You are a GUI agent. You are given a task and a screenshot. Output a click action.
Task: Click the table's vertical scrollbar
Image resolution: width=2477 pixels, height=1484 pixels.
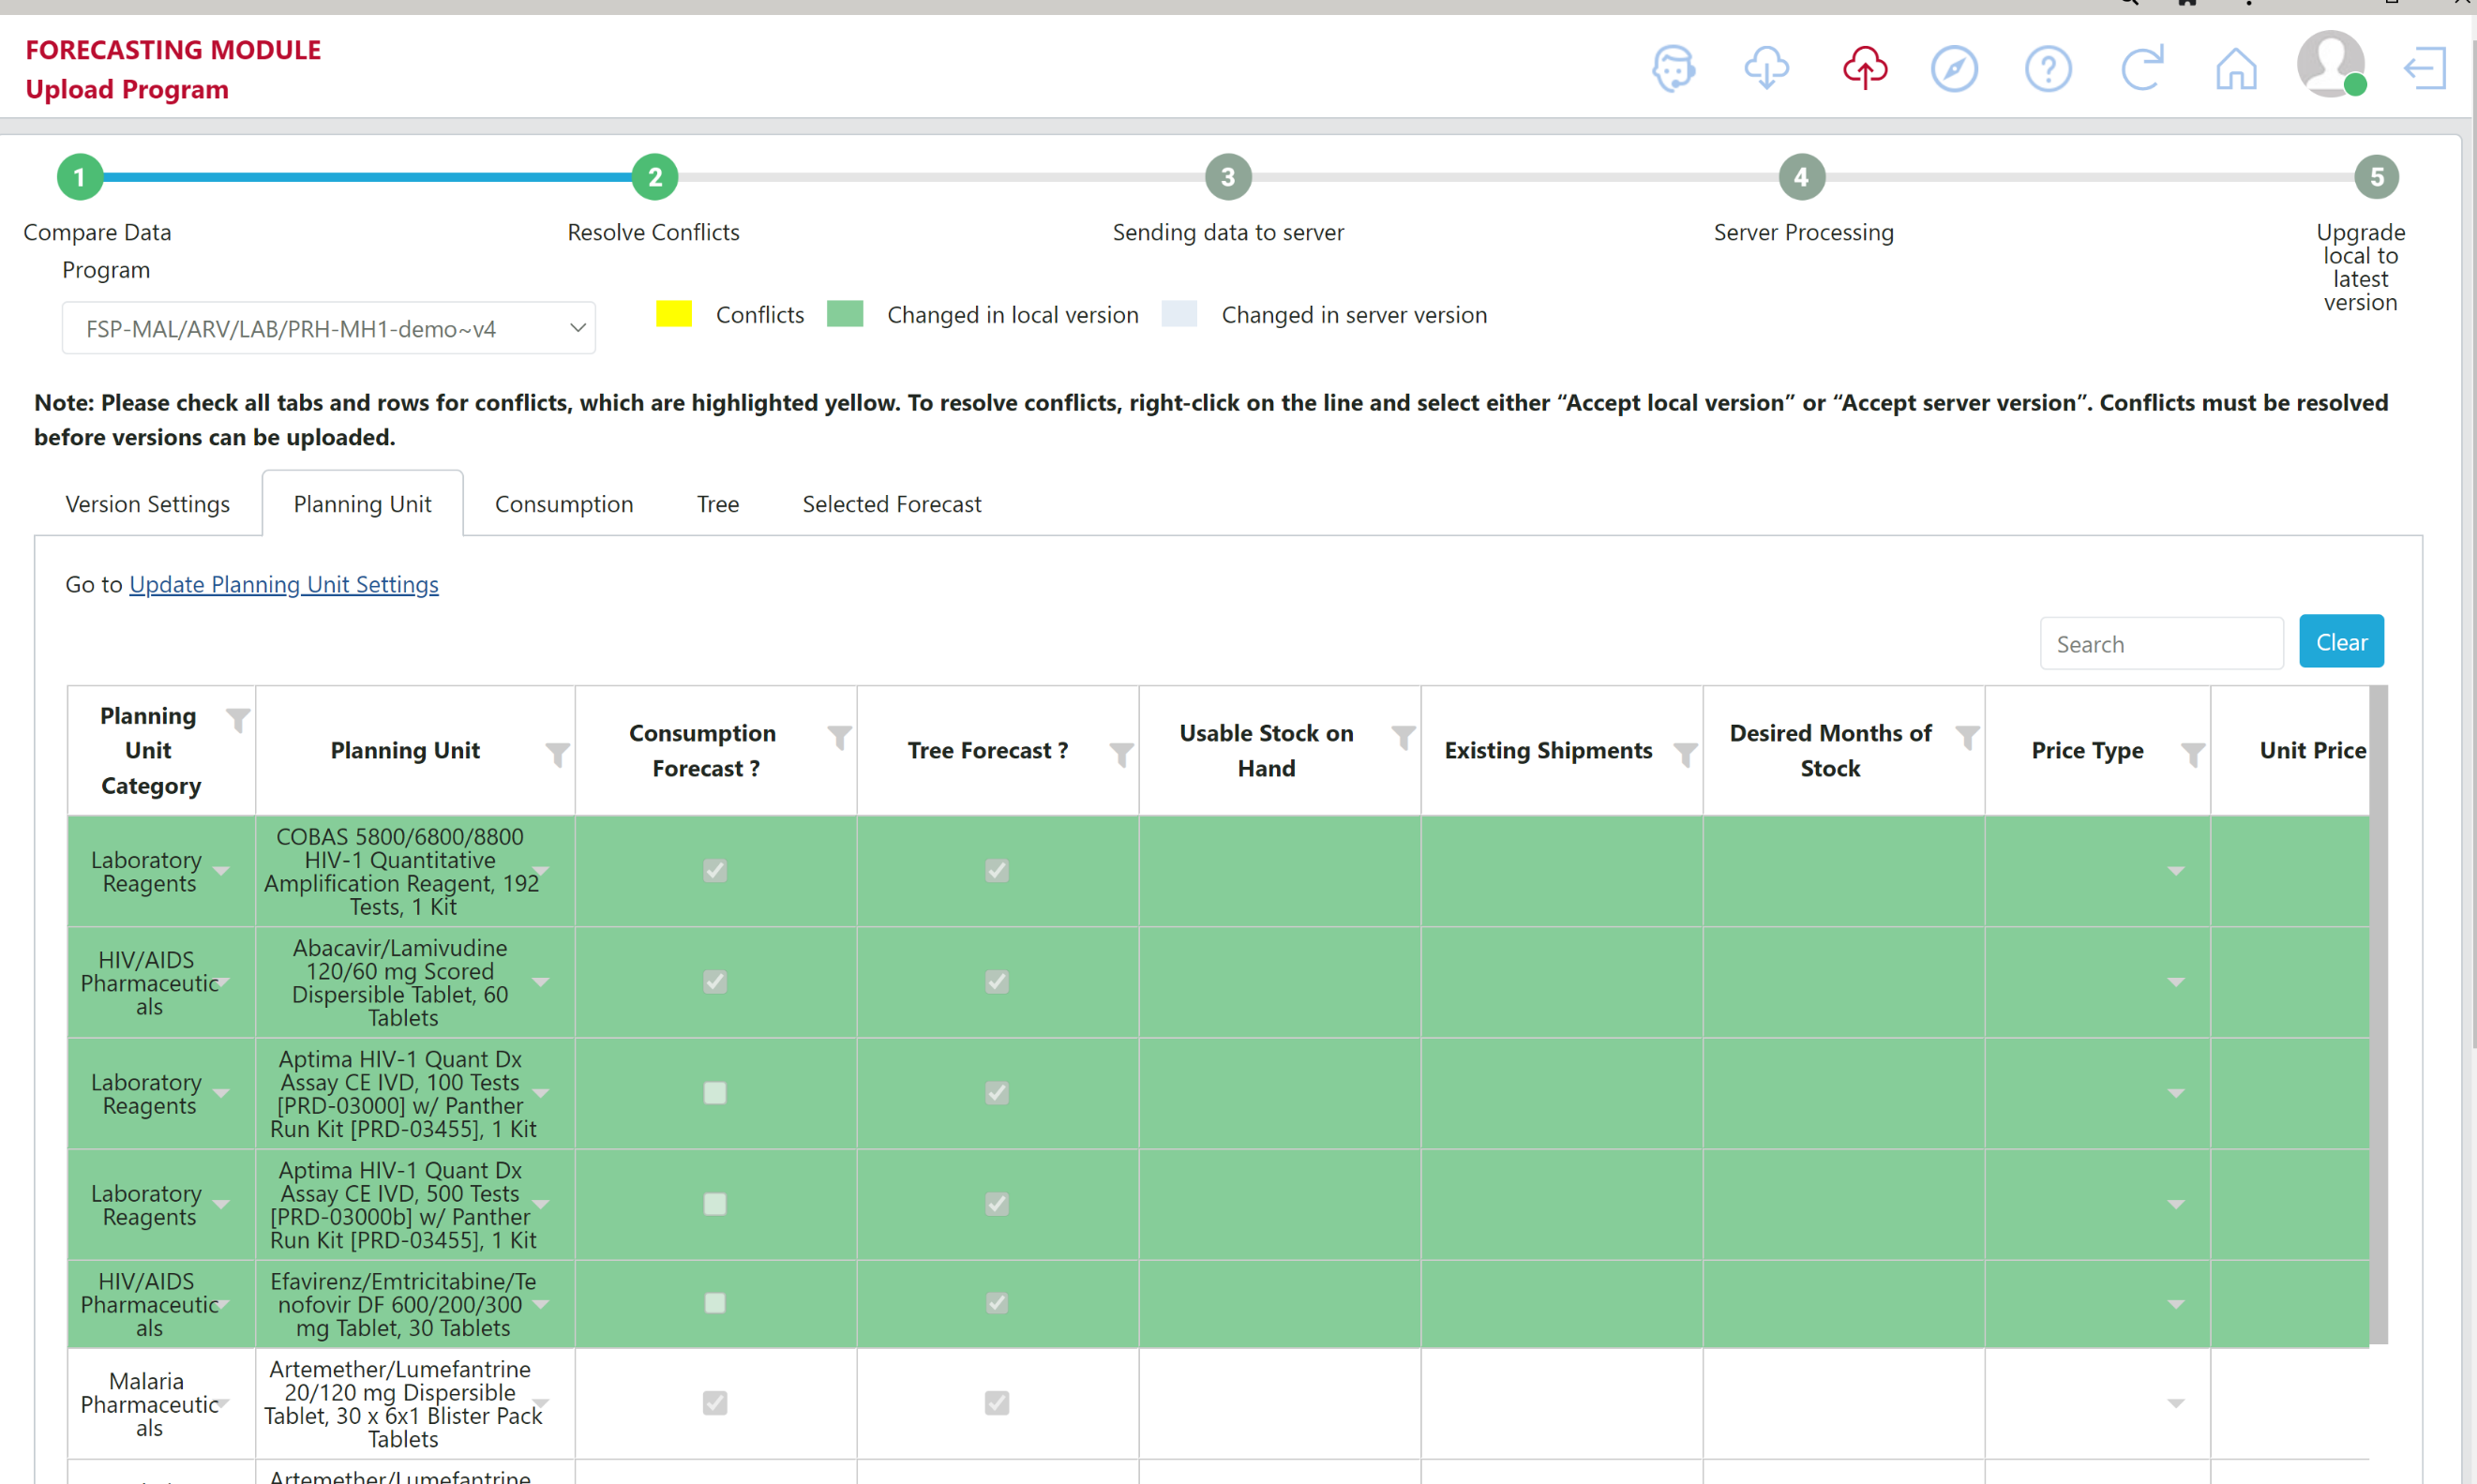pyautogui.click(x=2379, y=1015)
